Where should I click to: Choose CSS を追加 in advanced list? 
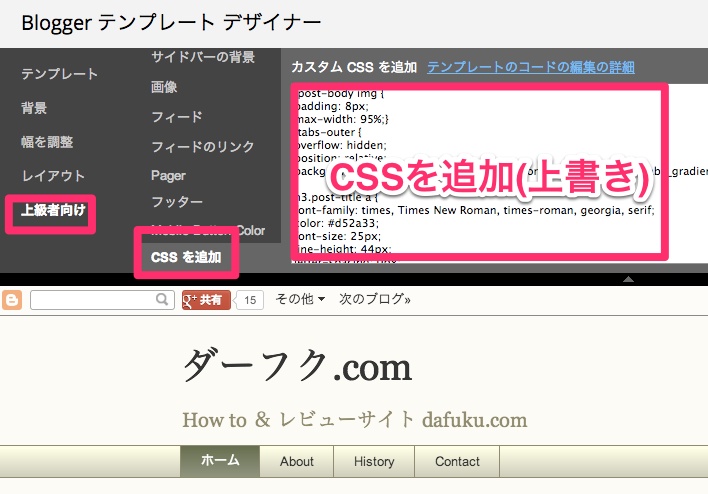[x=186, y=257]
